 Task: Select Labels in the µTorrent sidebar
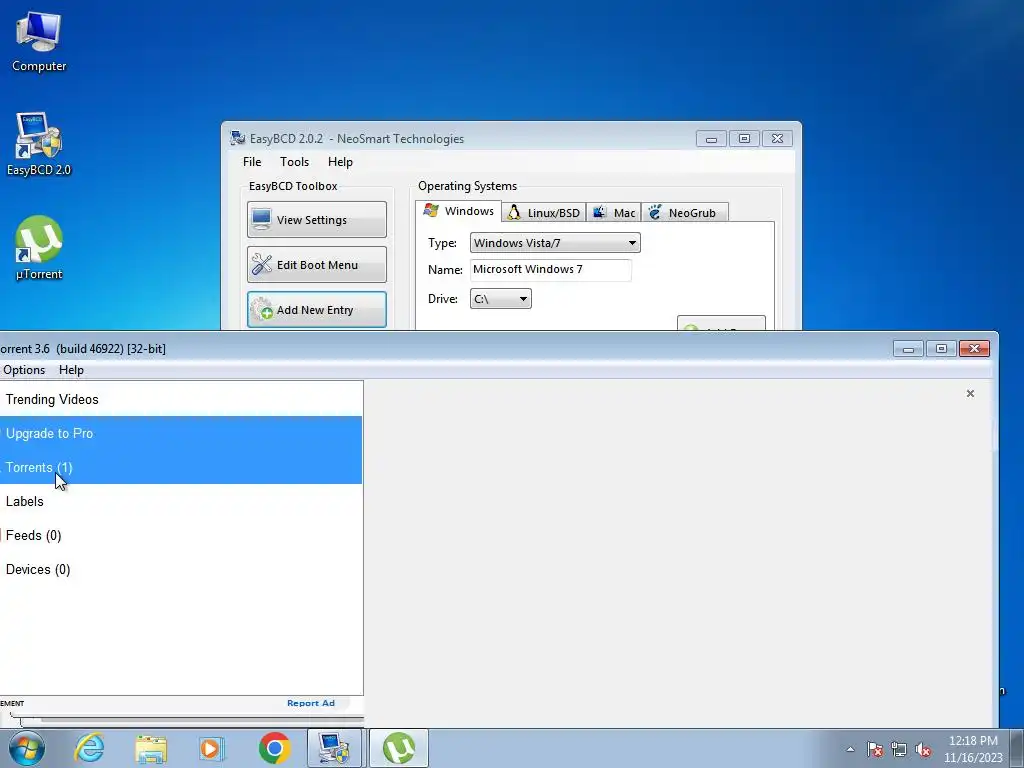(x=181, y=502)
